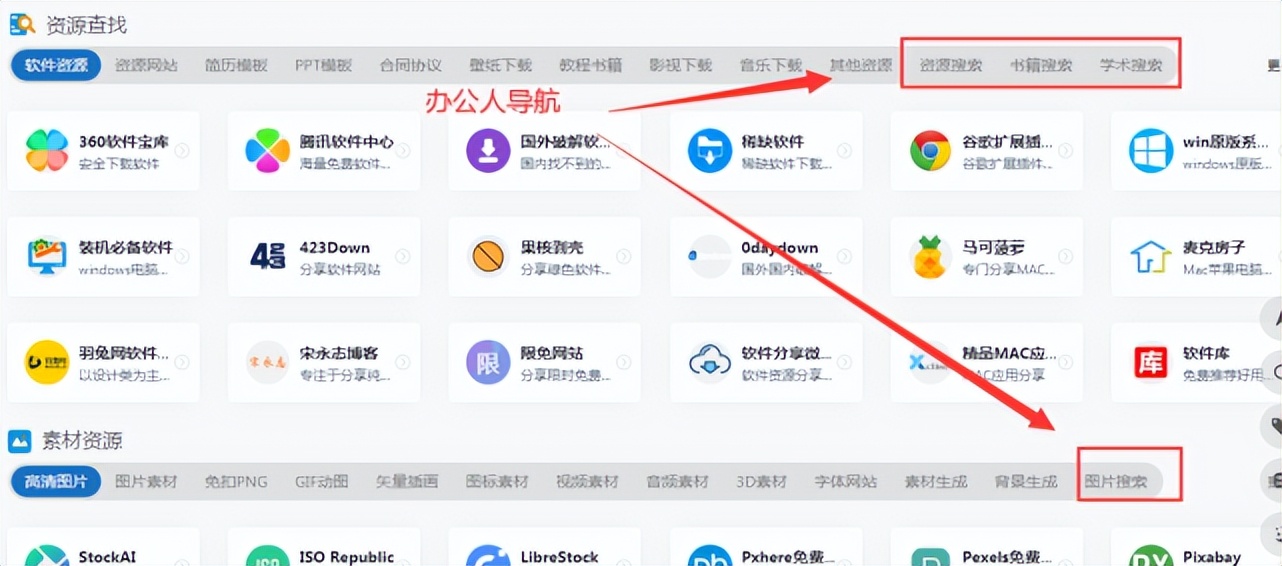Click the purple 限 icon of 限免网站
The height and width of the screenshot is (566, 1282).
[488, 362]
